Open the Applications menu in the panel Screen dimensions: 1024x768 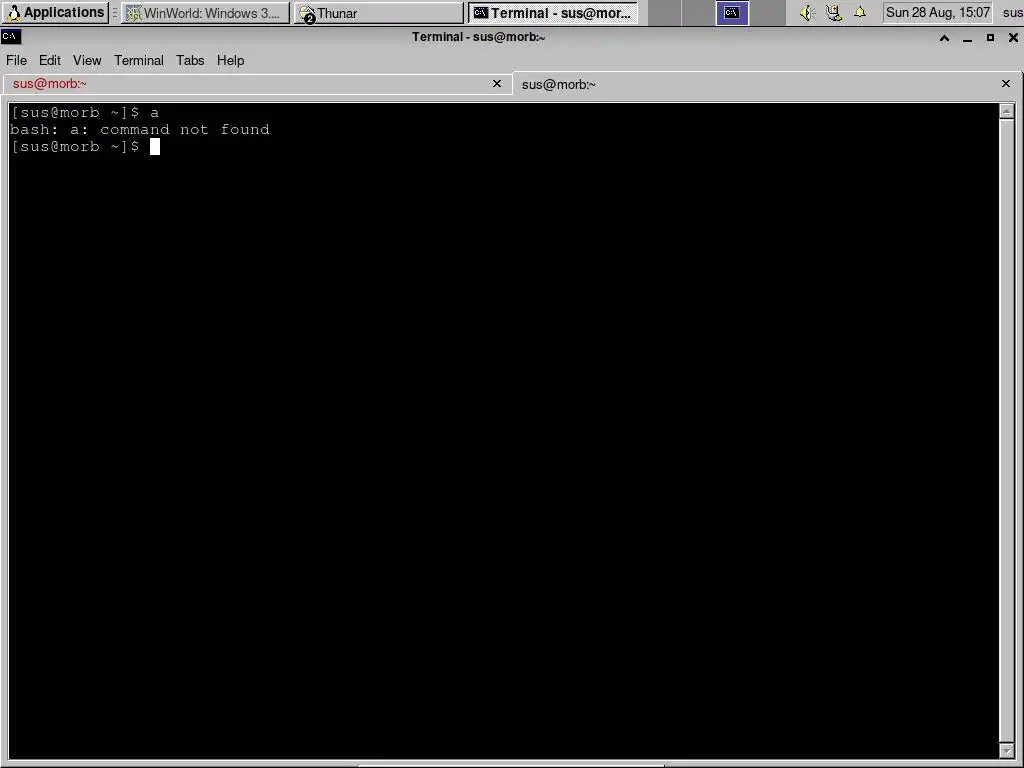(56, 12)
